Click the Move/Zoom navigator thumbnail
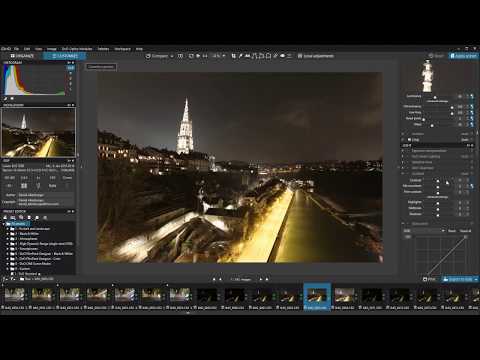Viewport: 480px width, 360px height. 38,132
